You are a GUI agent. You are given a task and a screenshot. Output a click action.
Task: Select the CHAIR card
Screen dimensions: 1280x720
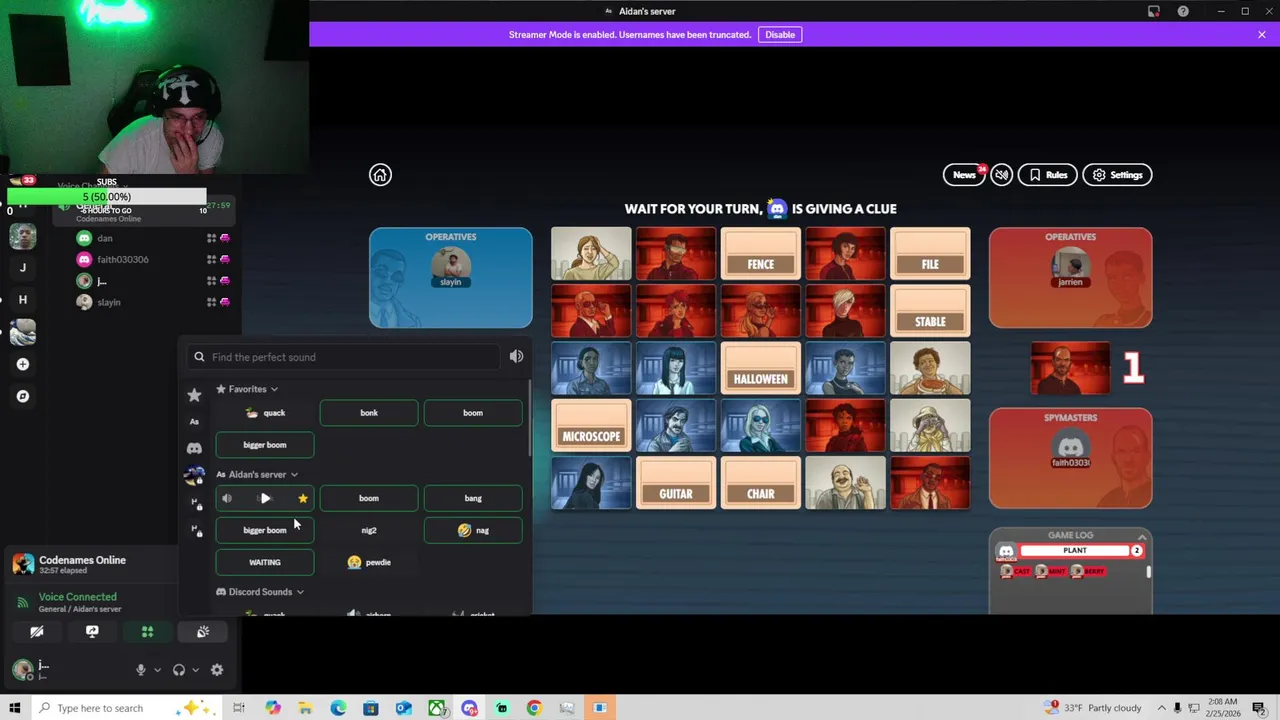[761, 484]
